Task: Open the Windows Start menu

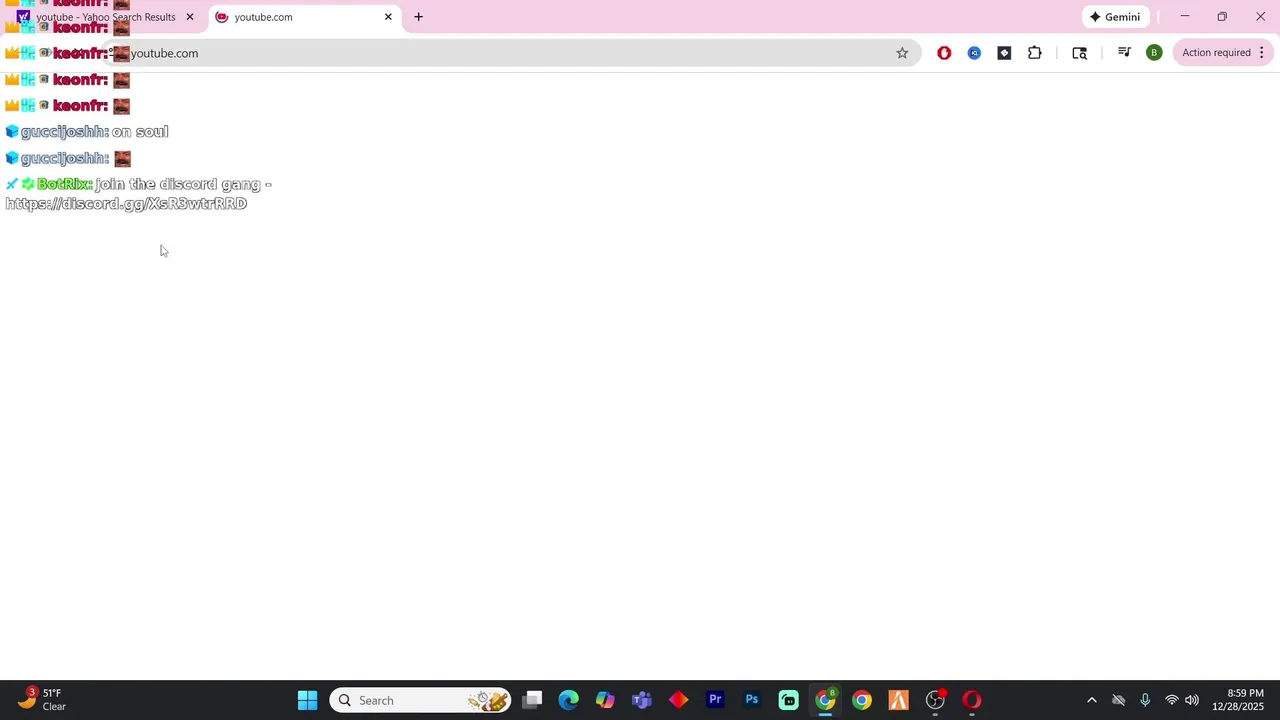Action: pos(307,700)
